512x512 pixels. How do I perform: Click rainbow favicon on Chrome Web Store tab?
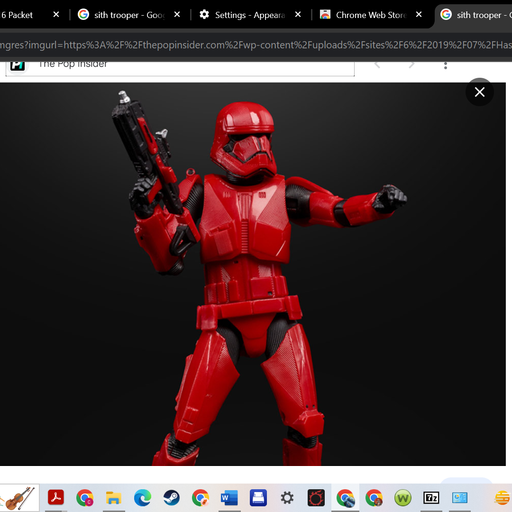(x=325, y=14)
